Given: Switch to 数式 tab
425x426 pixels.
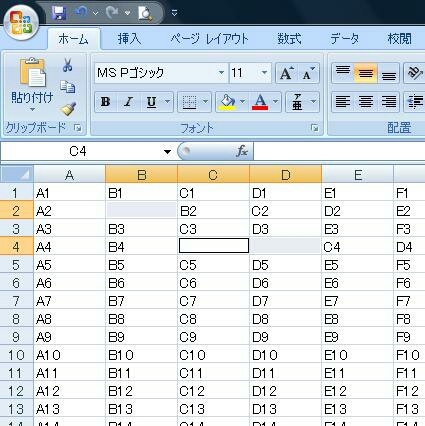Looking at the screenshot, I should tap(289, 39).
